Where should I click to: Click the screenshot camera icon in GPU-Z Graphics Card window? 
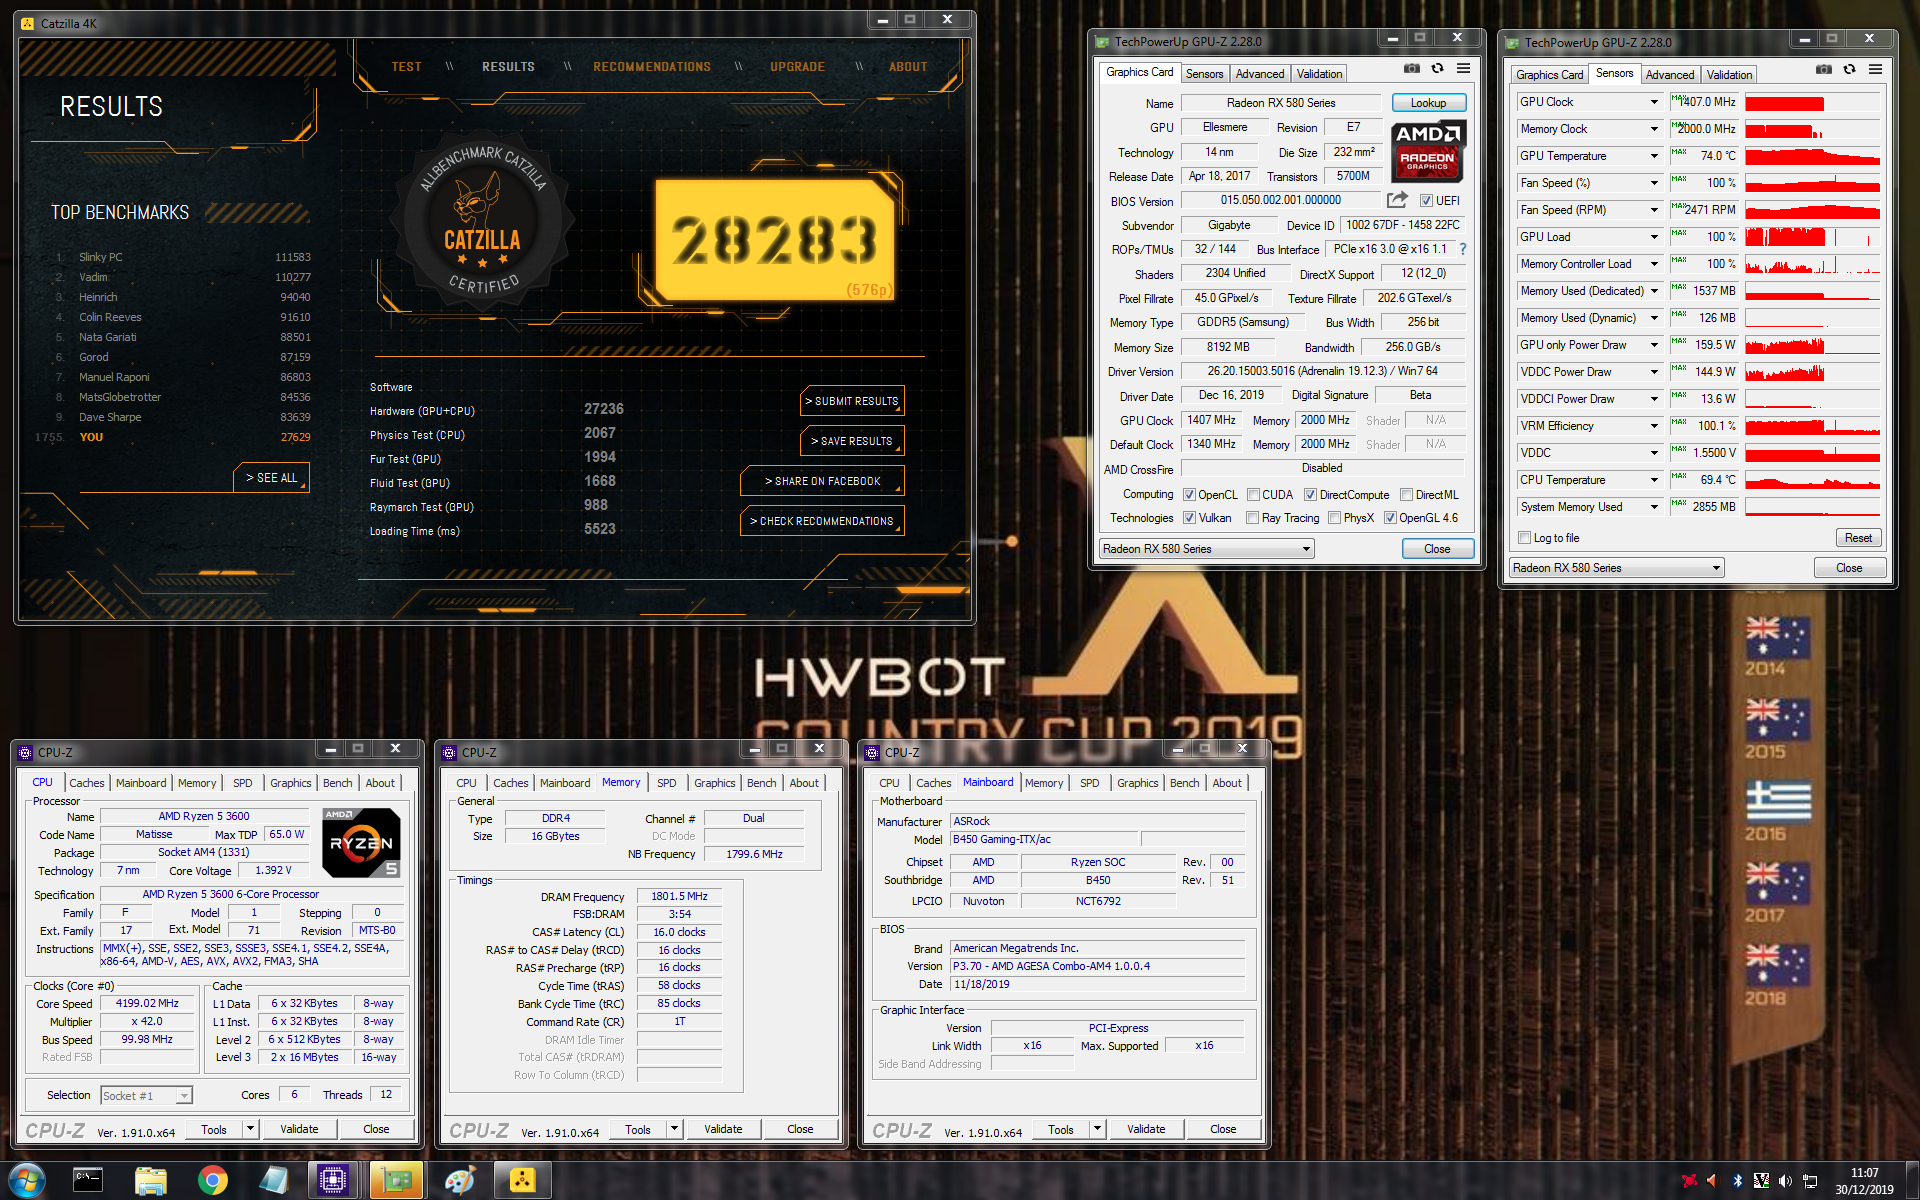(x=1411, y=68)
